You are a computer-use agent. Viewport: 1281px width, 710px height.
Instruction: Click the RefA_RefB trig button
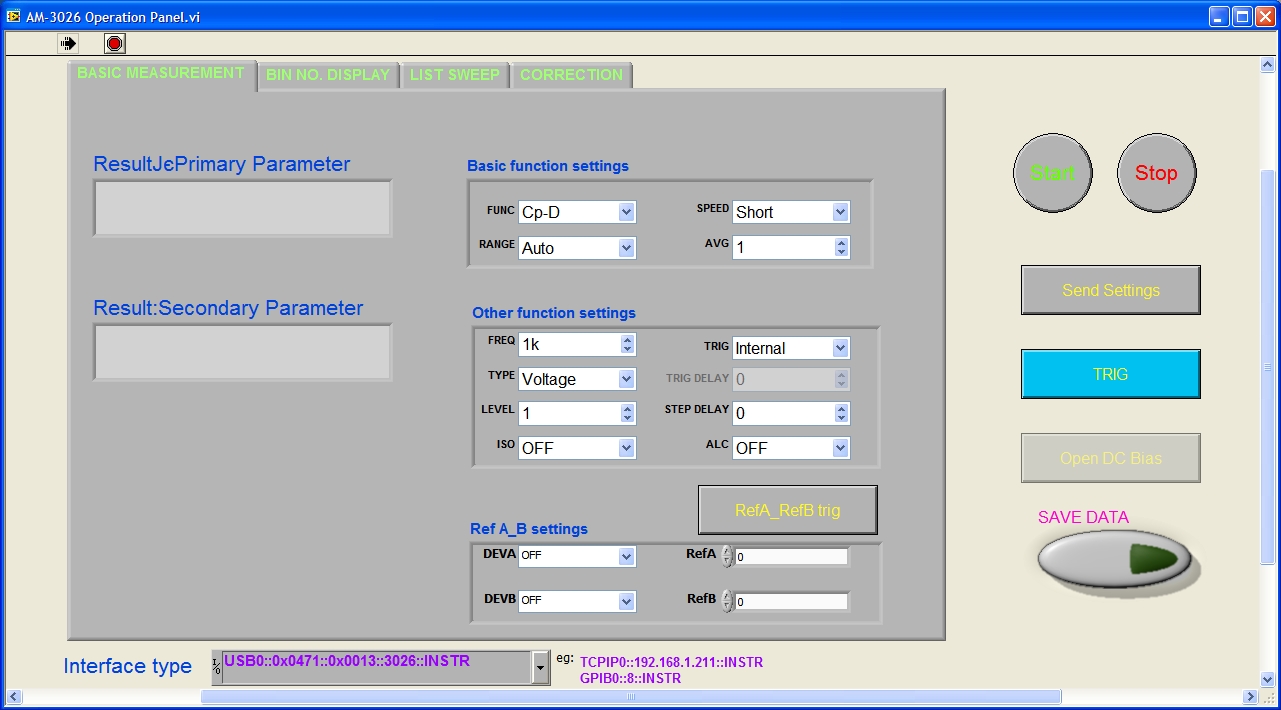[x=787, y=510]
